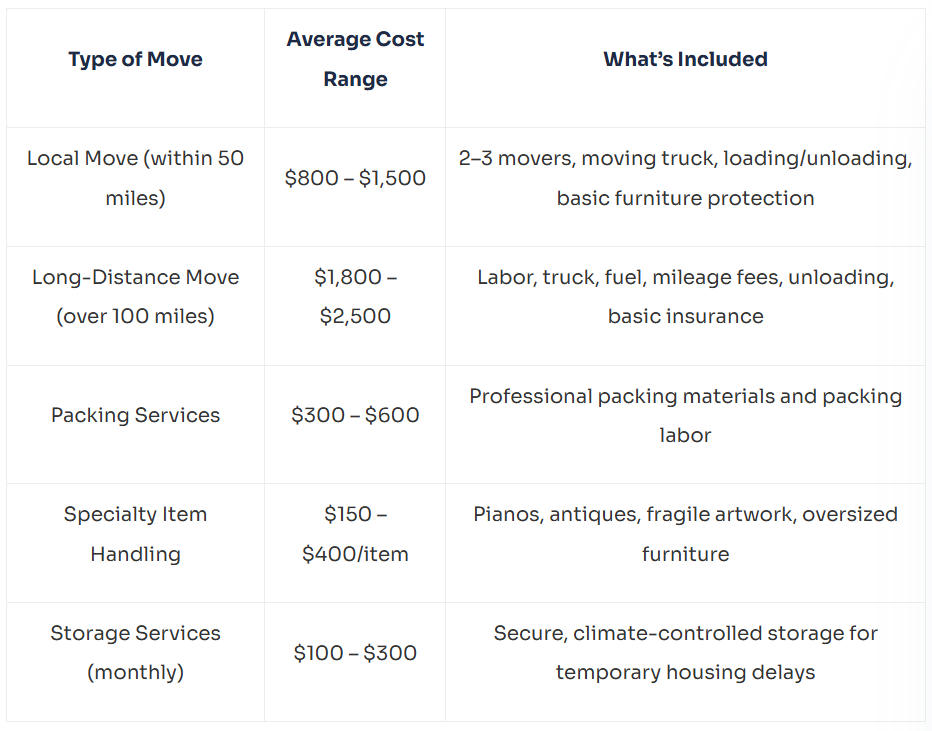Click the 'What's Included' header cell
Viewport: 932px width, 731px height.
pyautogui.click(x=685, y=68)
